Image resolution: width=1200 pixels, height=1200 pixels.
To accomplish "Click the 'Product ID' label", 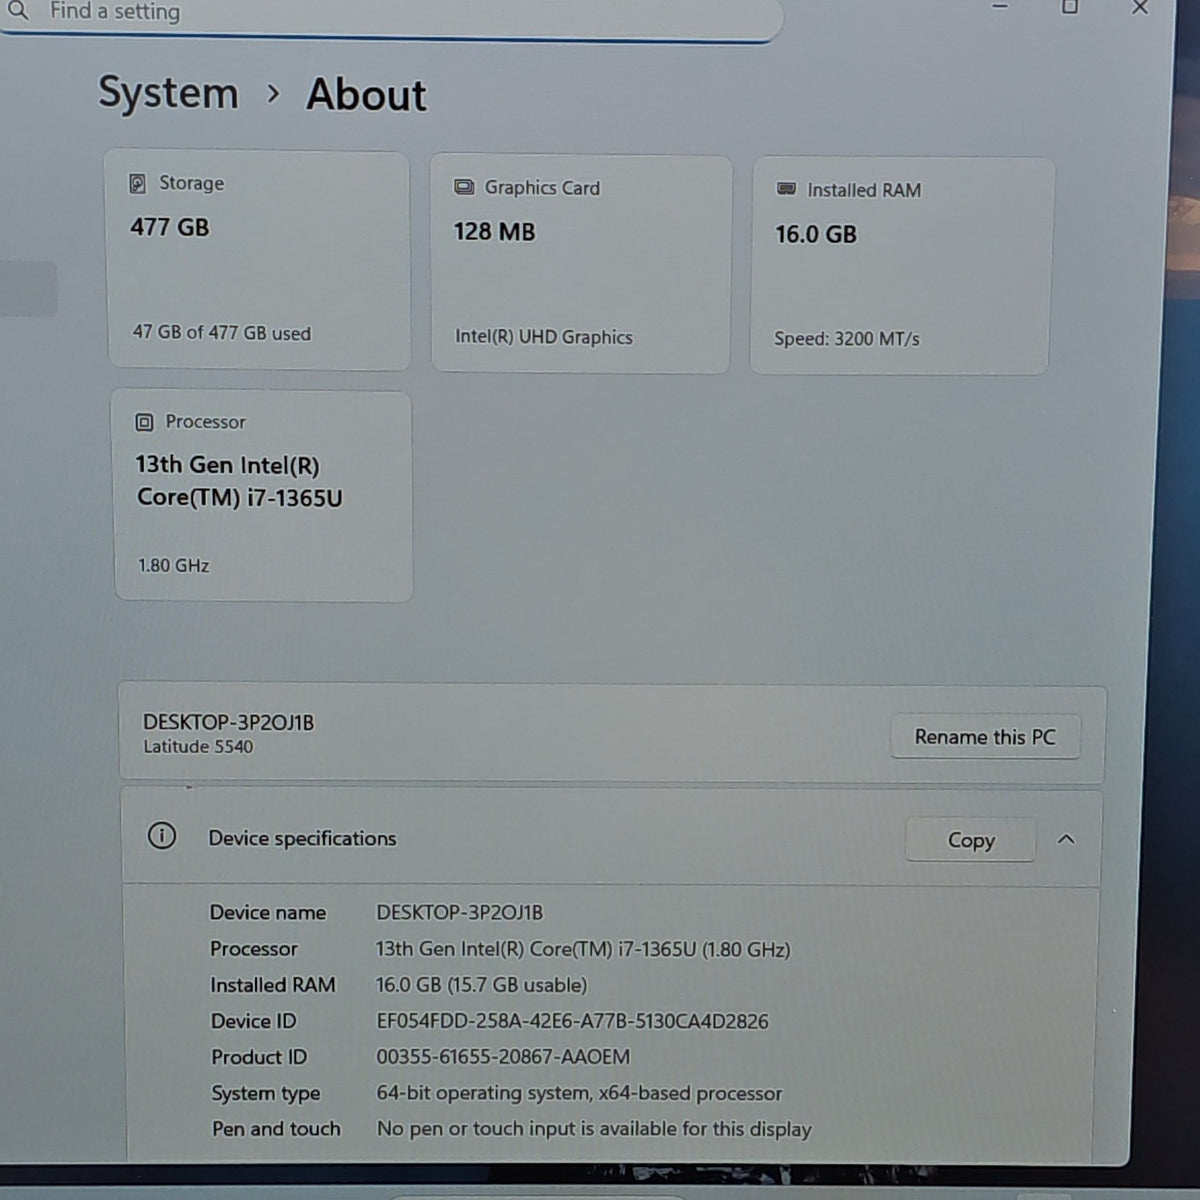I will coord(259,1057).
